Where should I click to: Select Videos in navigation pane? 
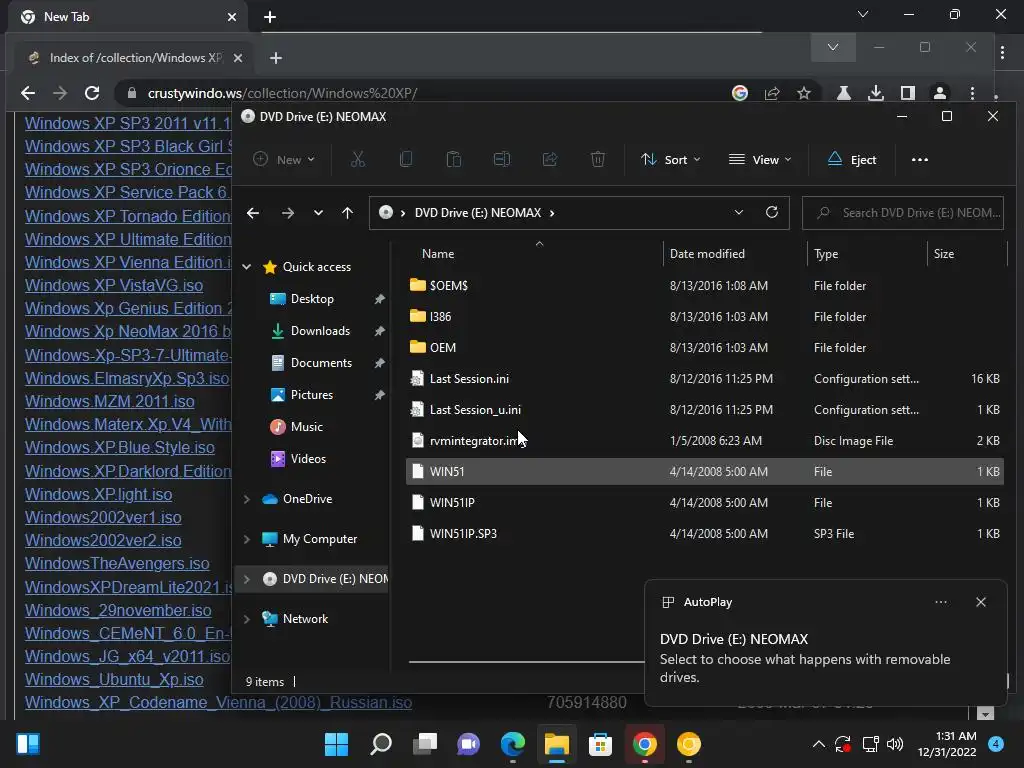click(308, 458)
